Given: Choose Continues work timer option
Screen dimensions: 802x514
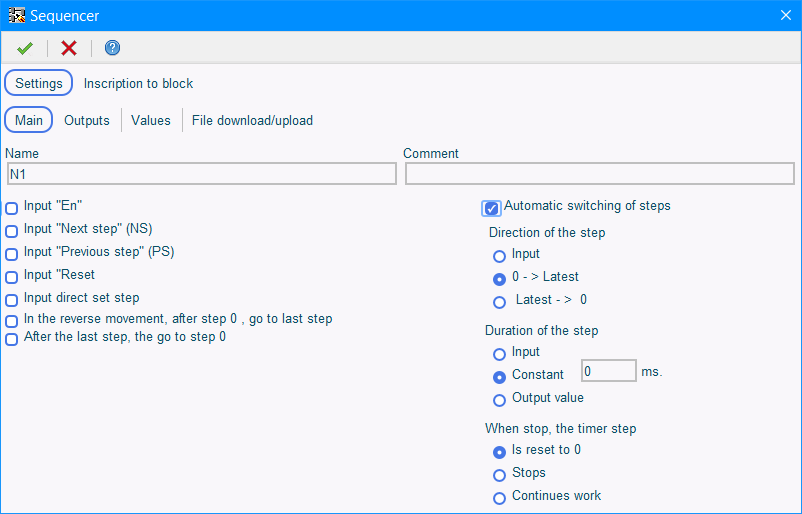Looking at the screenshot, I should pos(499,498).
